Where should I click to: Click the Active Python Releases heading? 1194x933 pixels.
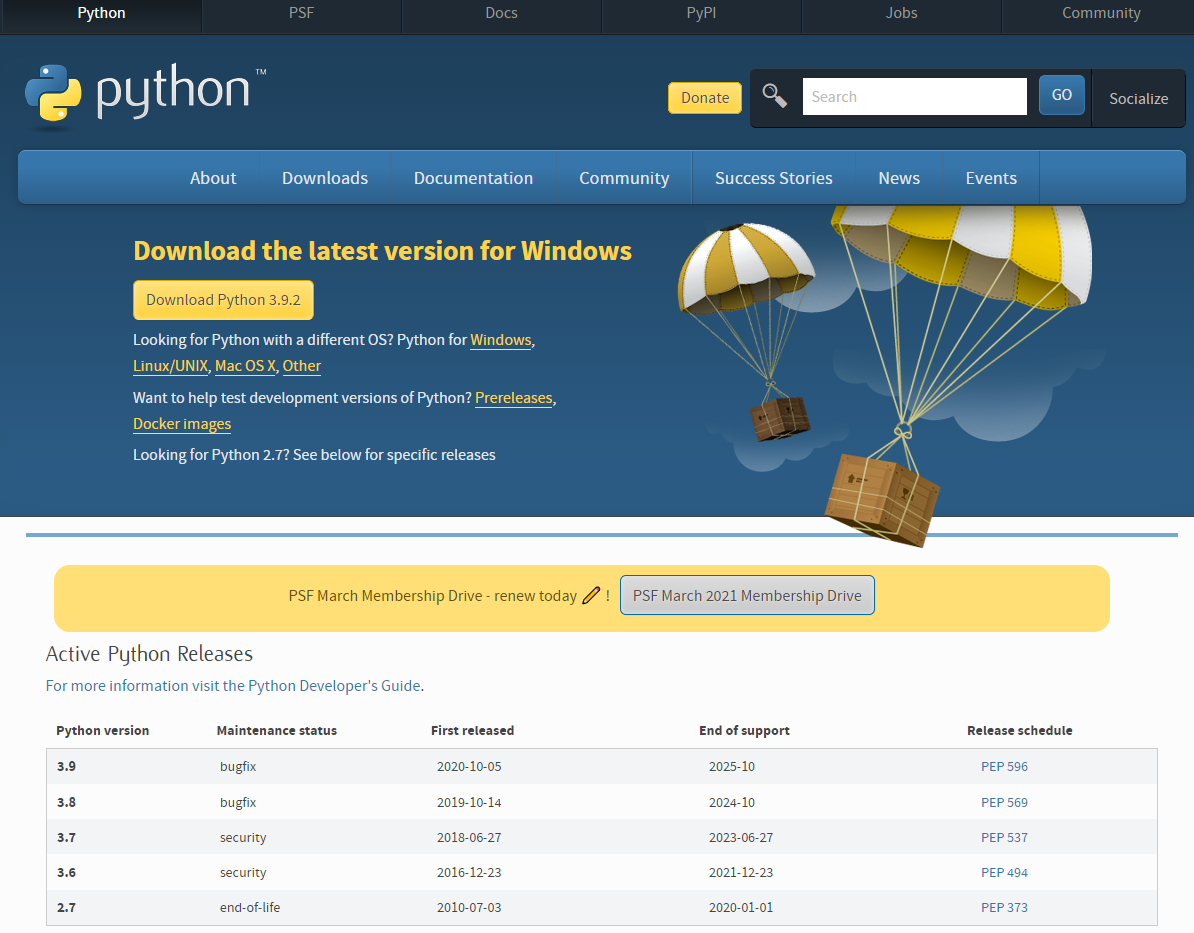149,654
